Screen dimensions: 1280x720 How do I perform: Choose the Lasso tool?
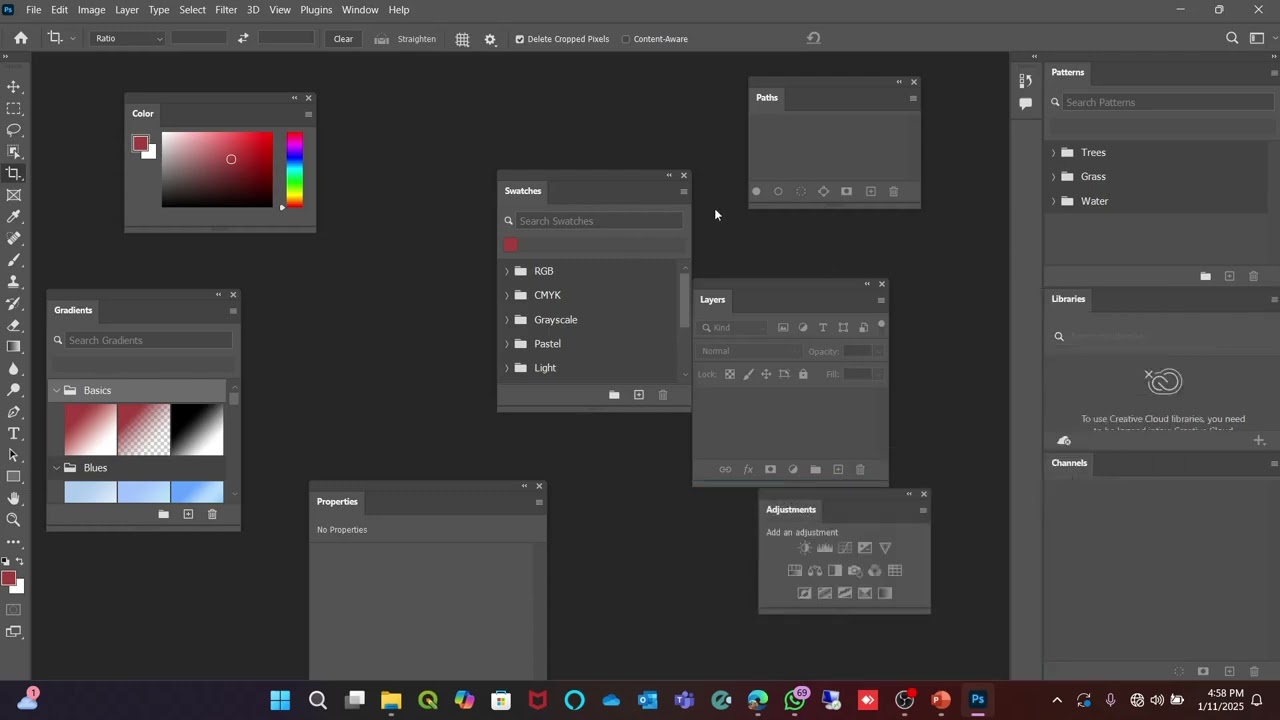(14, 130)
